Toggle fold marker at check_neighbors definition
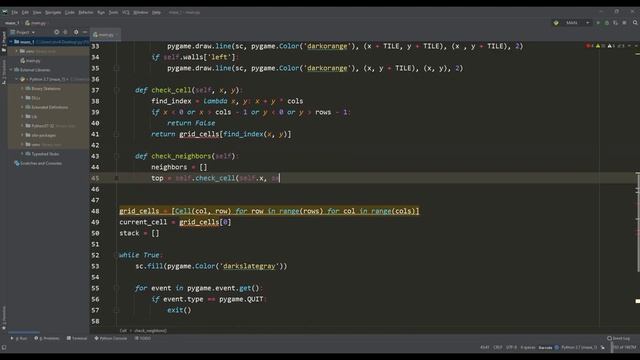Screen dimensions: 640x360 tap(117, 156)
